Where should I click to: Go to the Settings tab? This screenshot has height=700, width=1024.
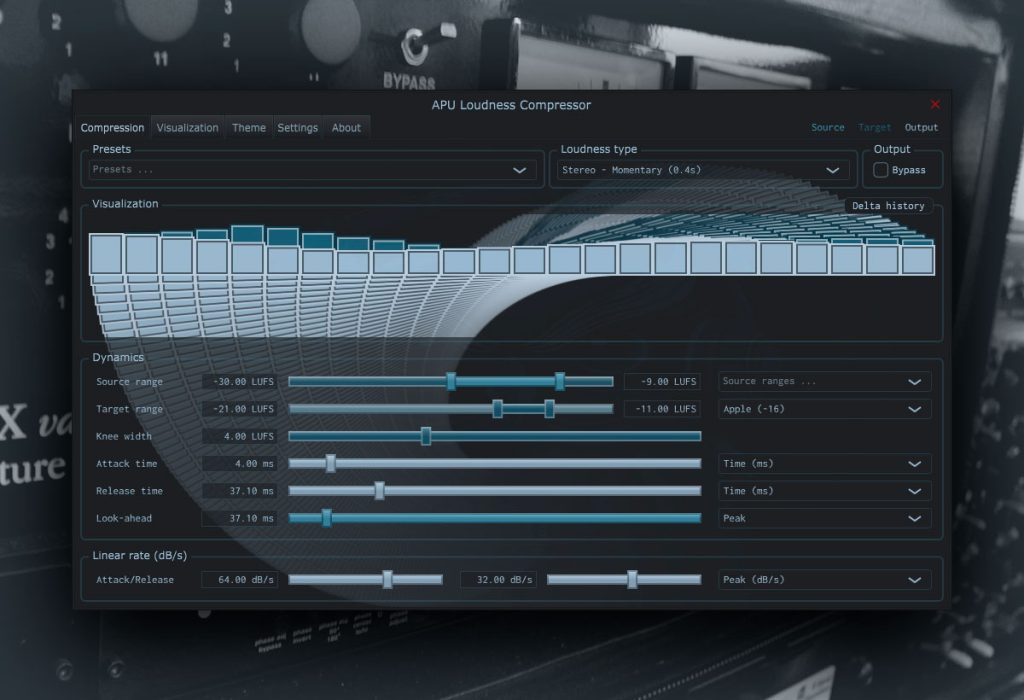[x=297, y=128]
